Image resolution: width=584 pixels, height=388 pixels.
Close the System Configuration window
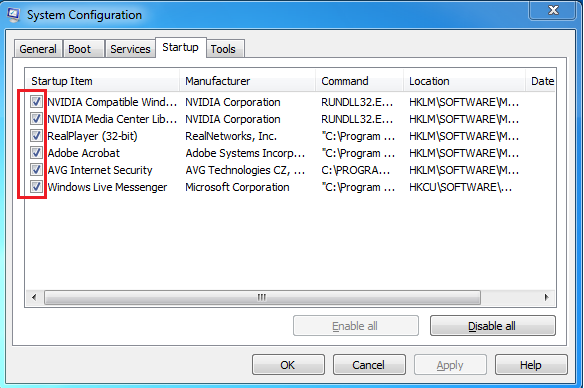coord(552,9)
